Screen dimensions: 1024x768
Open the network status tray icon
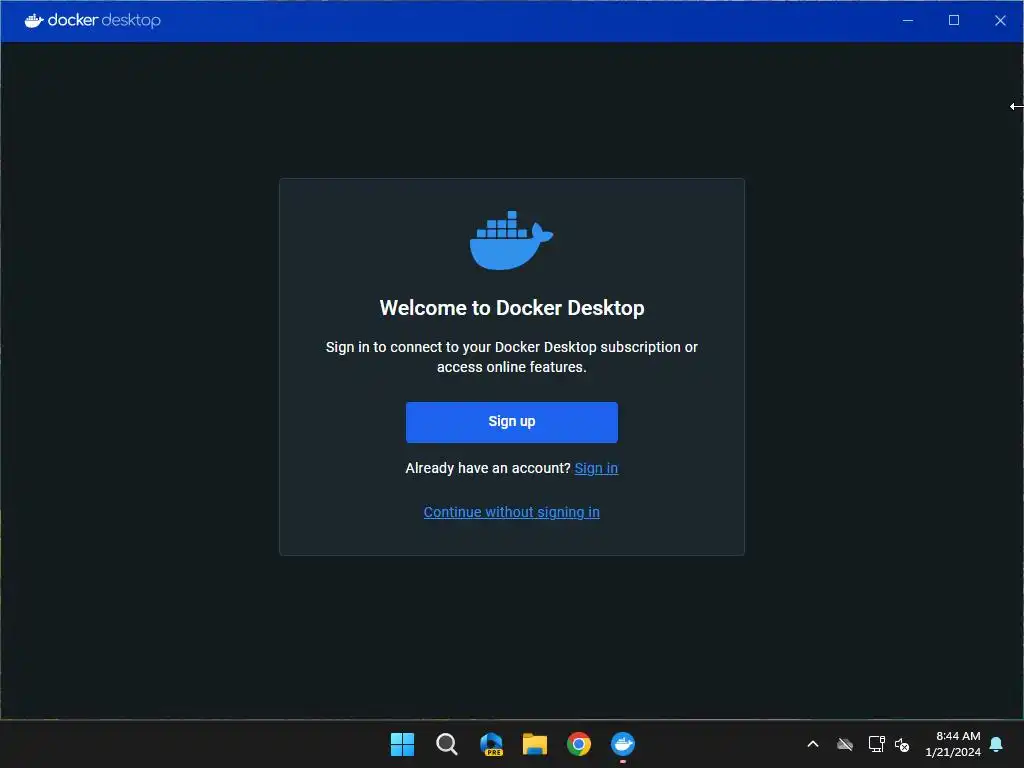coord(876,744)
